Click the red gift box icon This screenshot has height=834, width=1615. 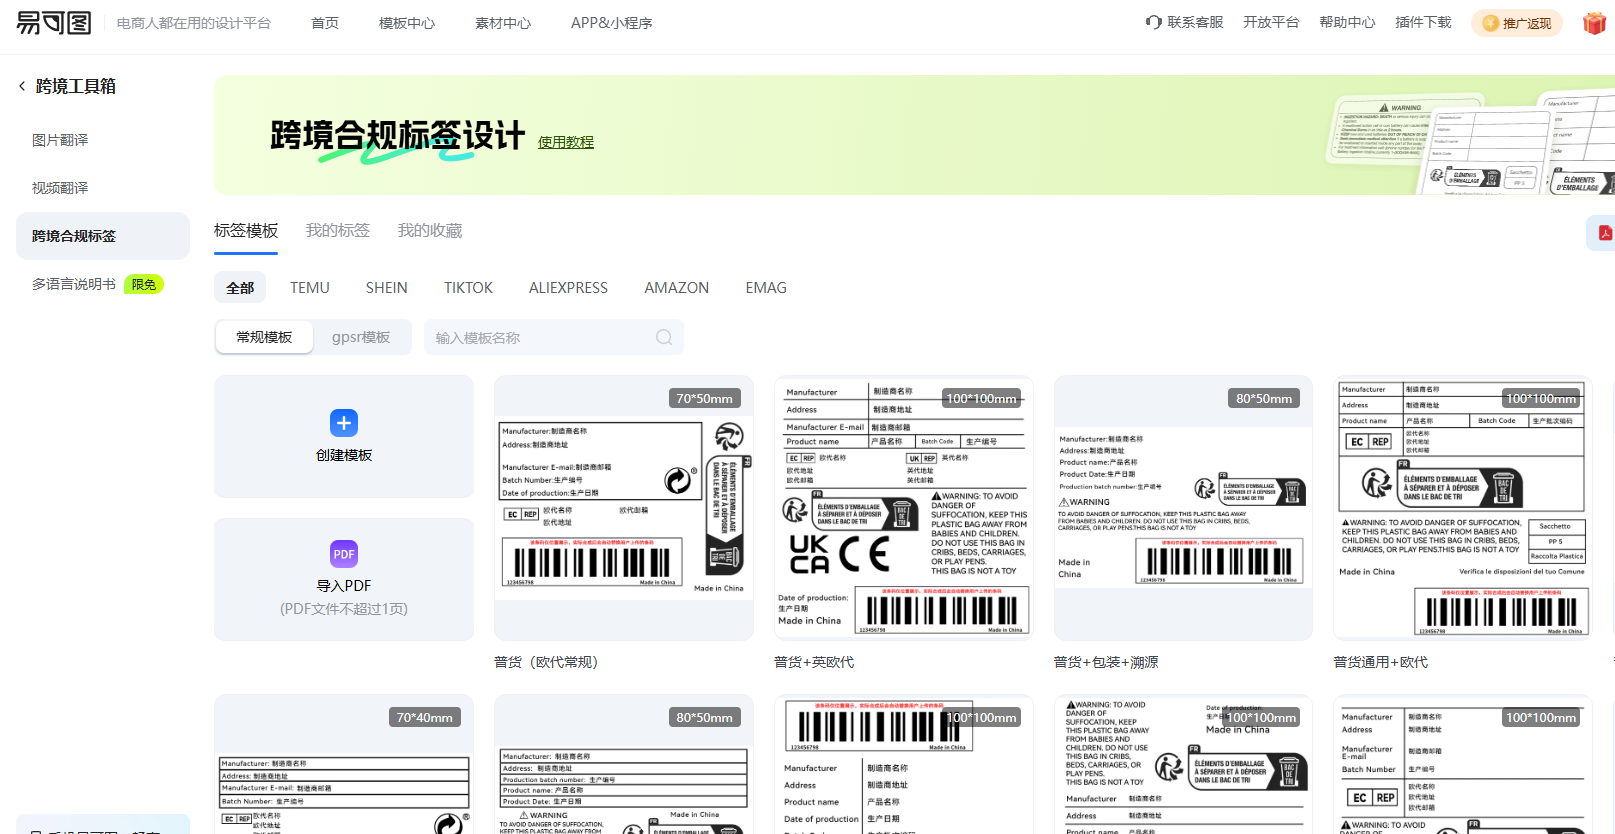click(x=1594, y=23)
